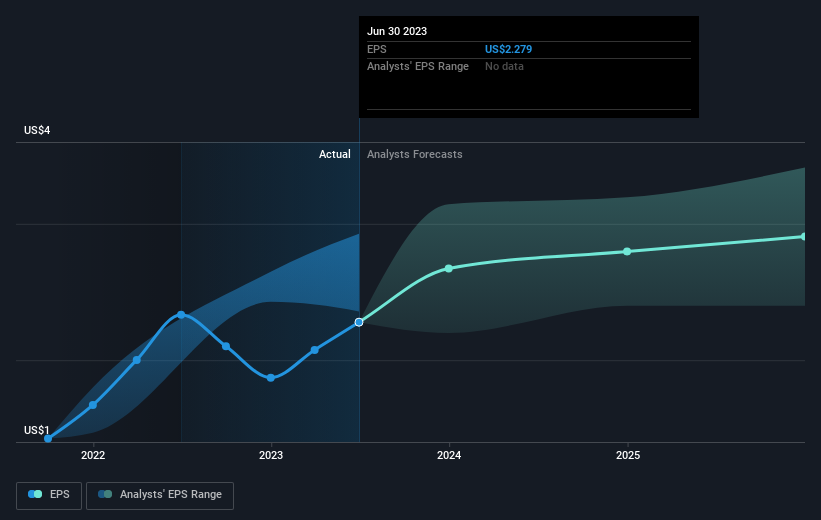Click the EPS peak data point in mid-2022
The width and height of the screenshot is (821, 520).
181,315
